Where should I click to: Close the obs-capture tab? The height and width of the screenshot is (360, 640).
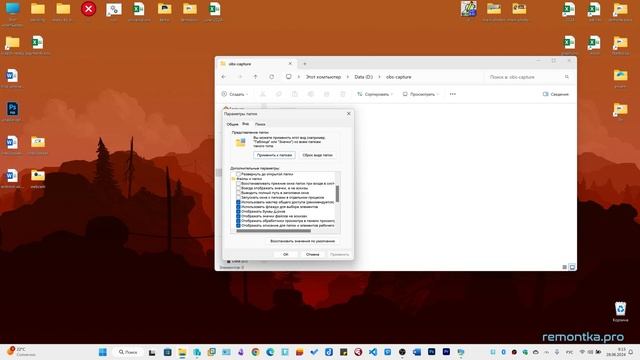(x=290, y=64)
